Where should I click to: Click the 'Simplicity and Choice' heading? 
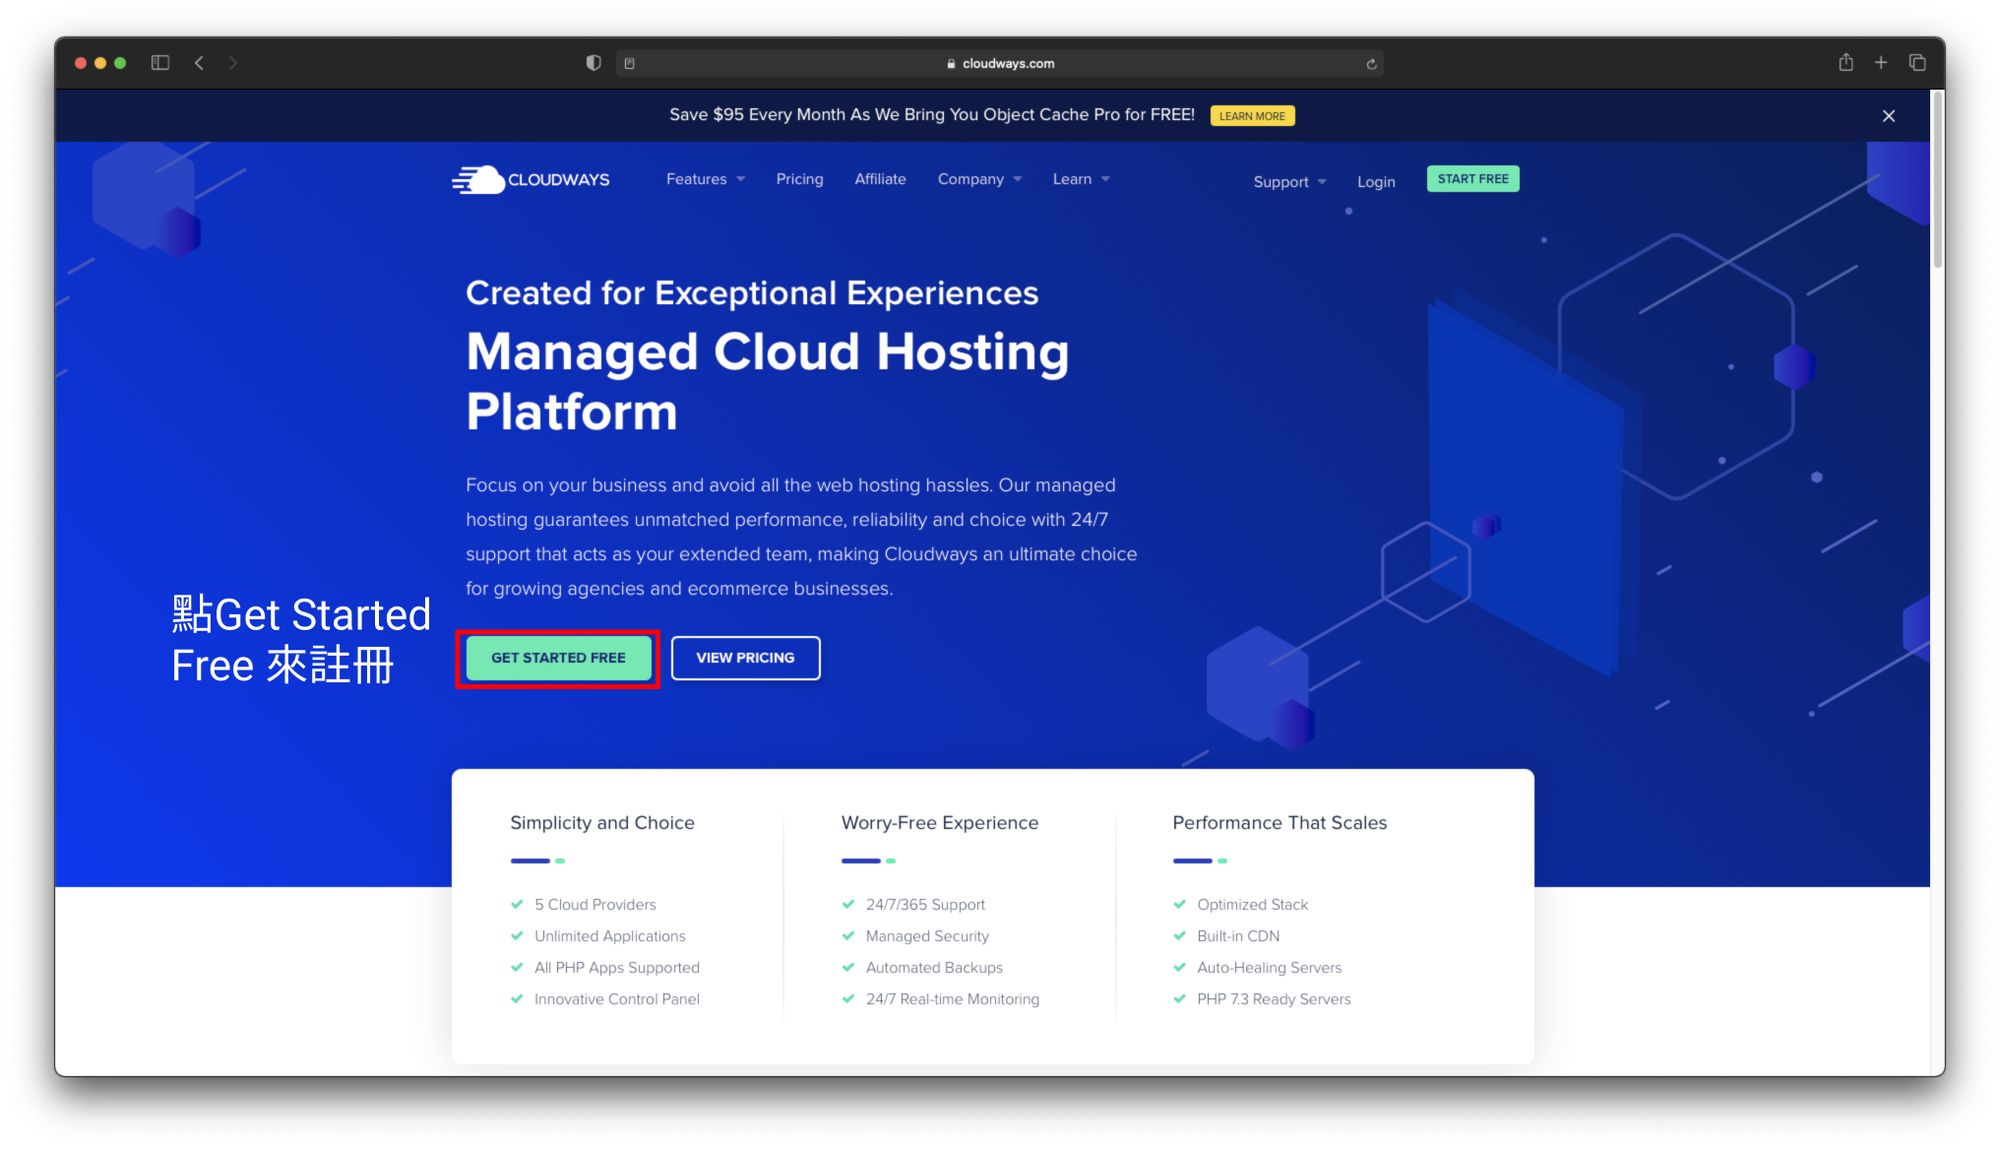(x=602, y=823)
